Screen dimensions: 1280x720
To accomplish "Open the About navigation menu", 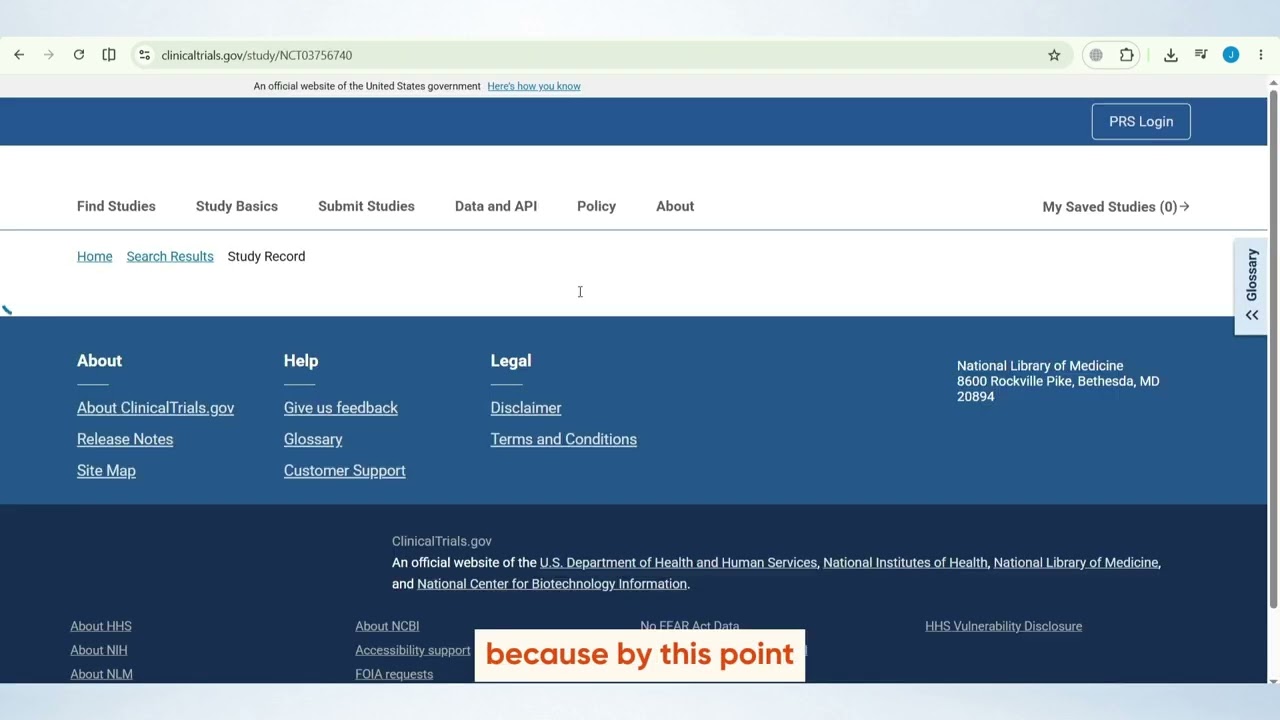I will click(675, 206).
